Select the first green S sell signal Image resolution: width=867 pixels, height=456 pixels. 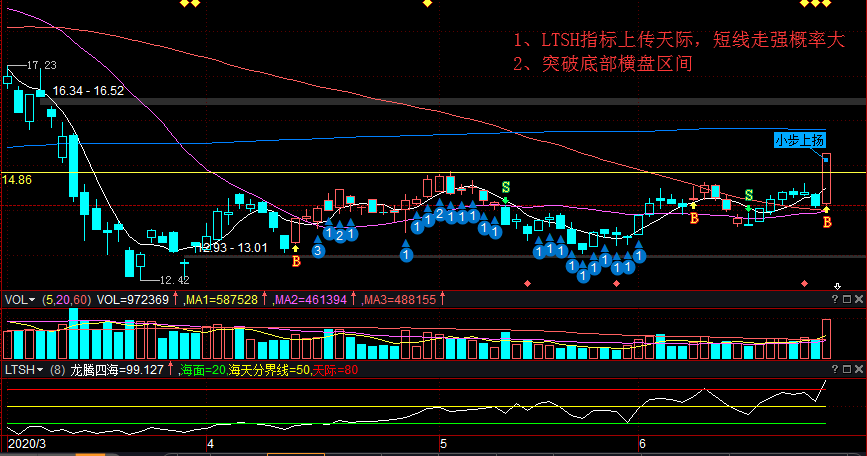(x=506, y=187)
